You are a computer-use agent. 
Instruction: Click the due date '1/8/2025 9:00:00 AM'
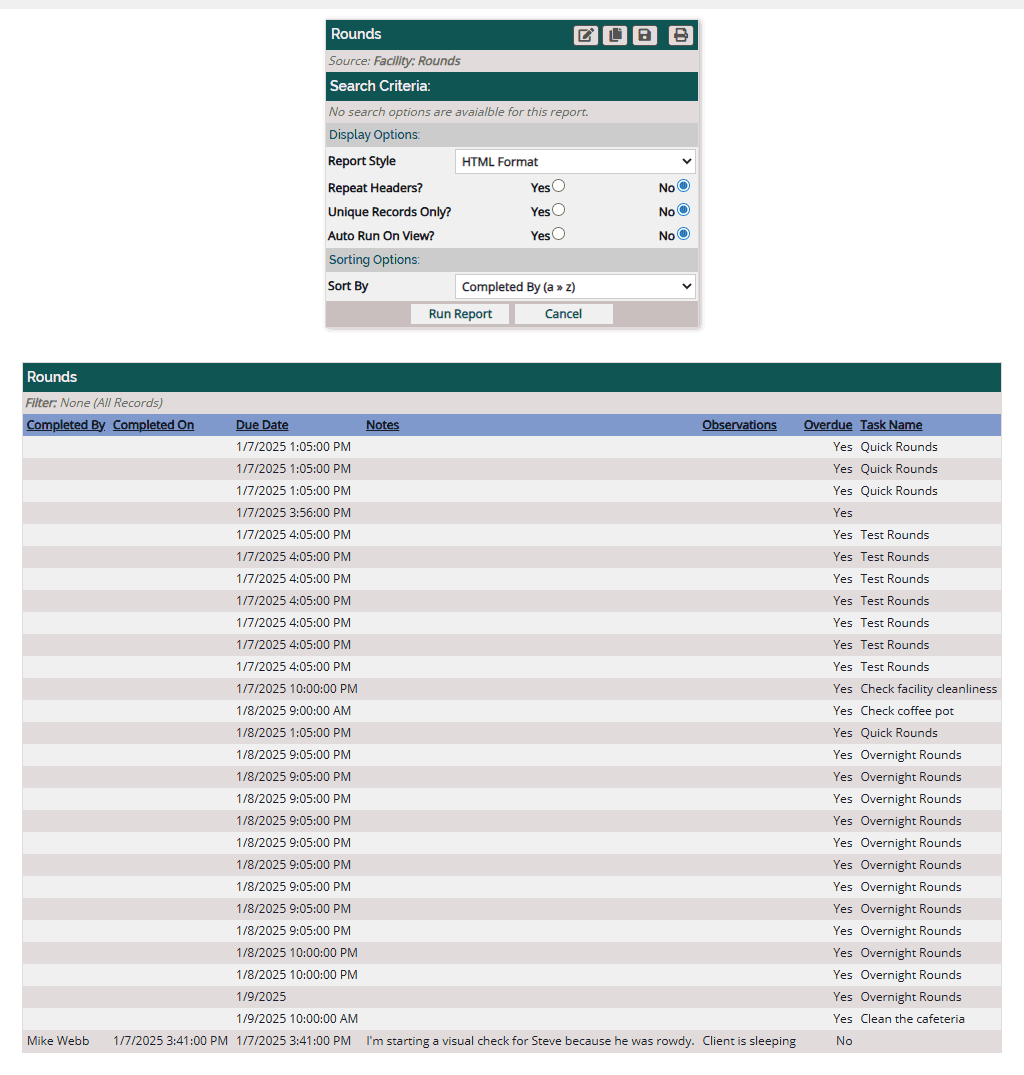click(293, 711)
